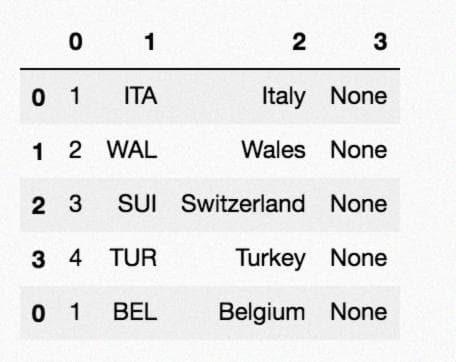Select the TUR cell
The image size is (456, 362).
coord(133,258)
